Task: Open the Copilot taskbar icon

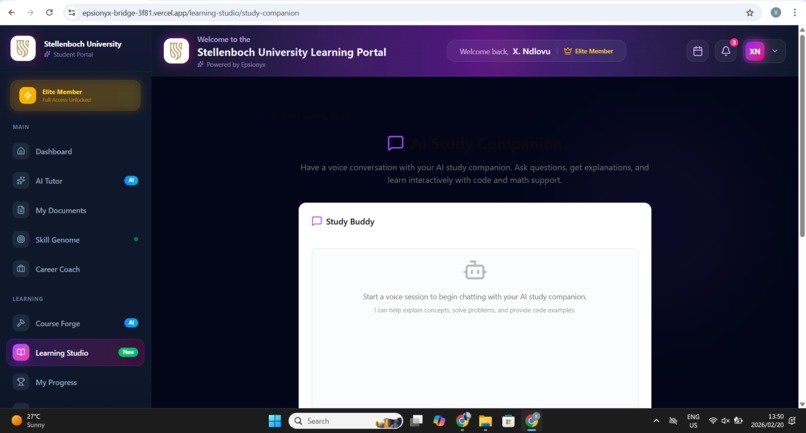Action: [x=439, y=421]
